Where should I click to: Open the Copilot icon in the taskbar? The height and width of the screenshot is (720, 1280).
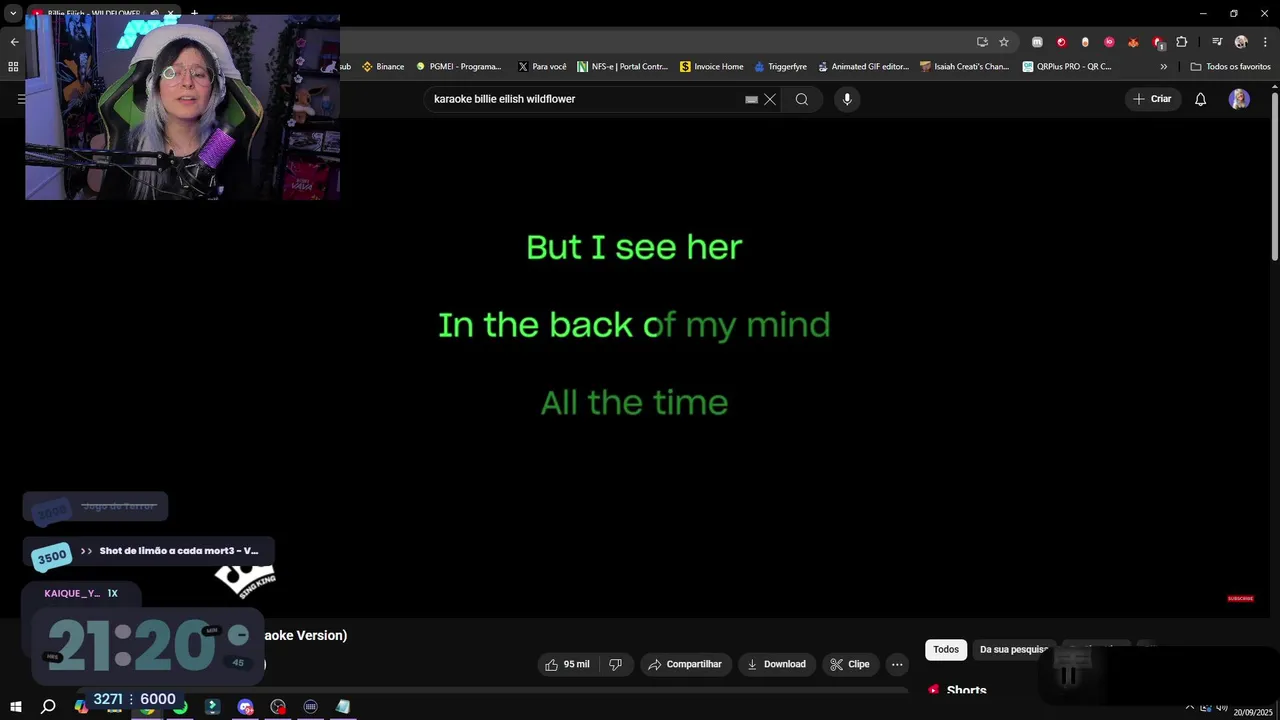[81, 707]
